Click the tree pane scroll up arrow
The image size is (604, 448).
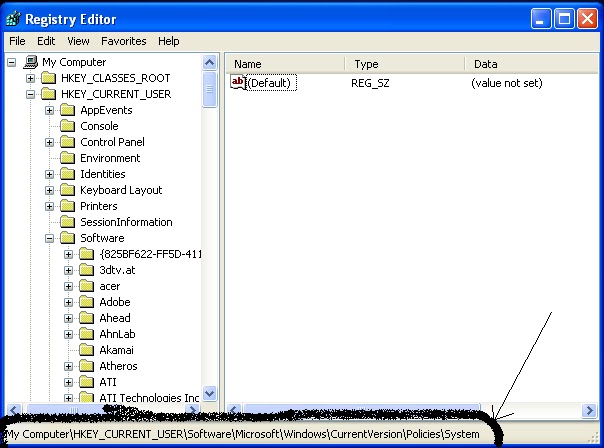(210, 62)
